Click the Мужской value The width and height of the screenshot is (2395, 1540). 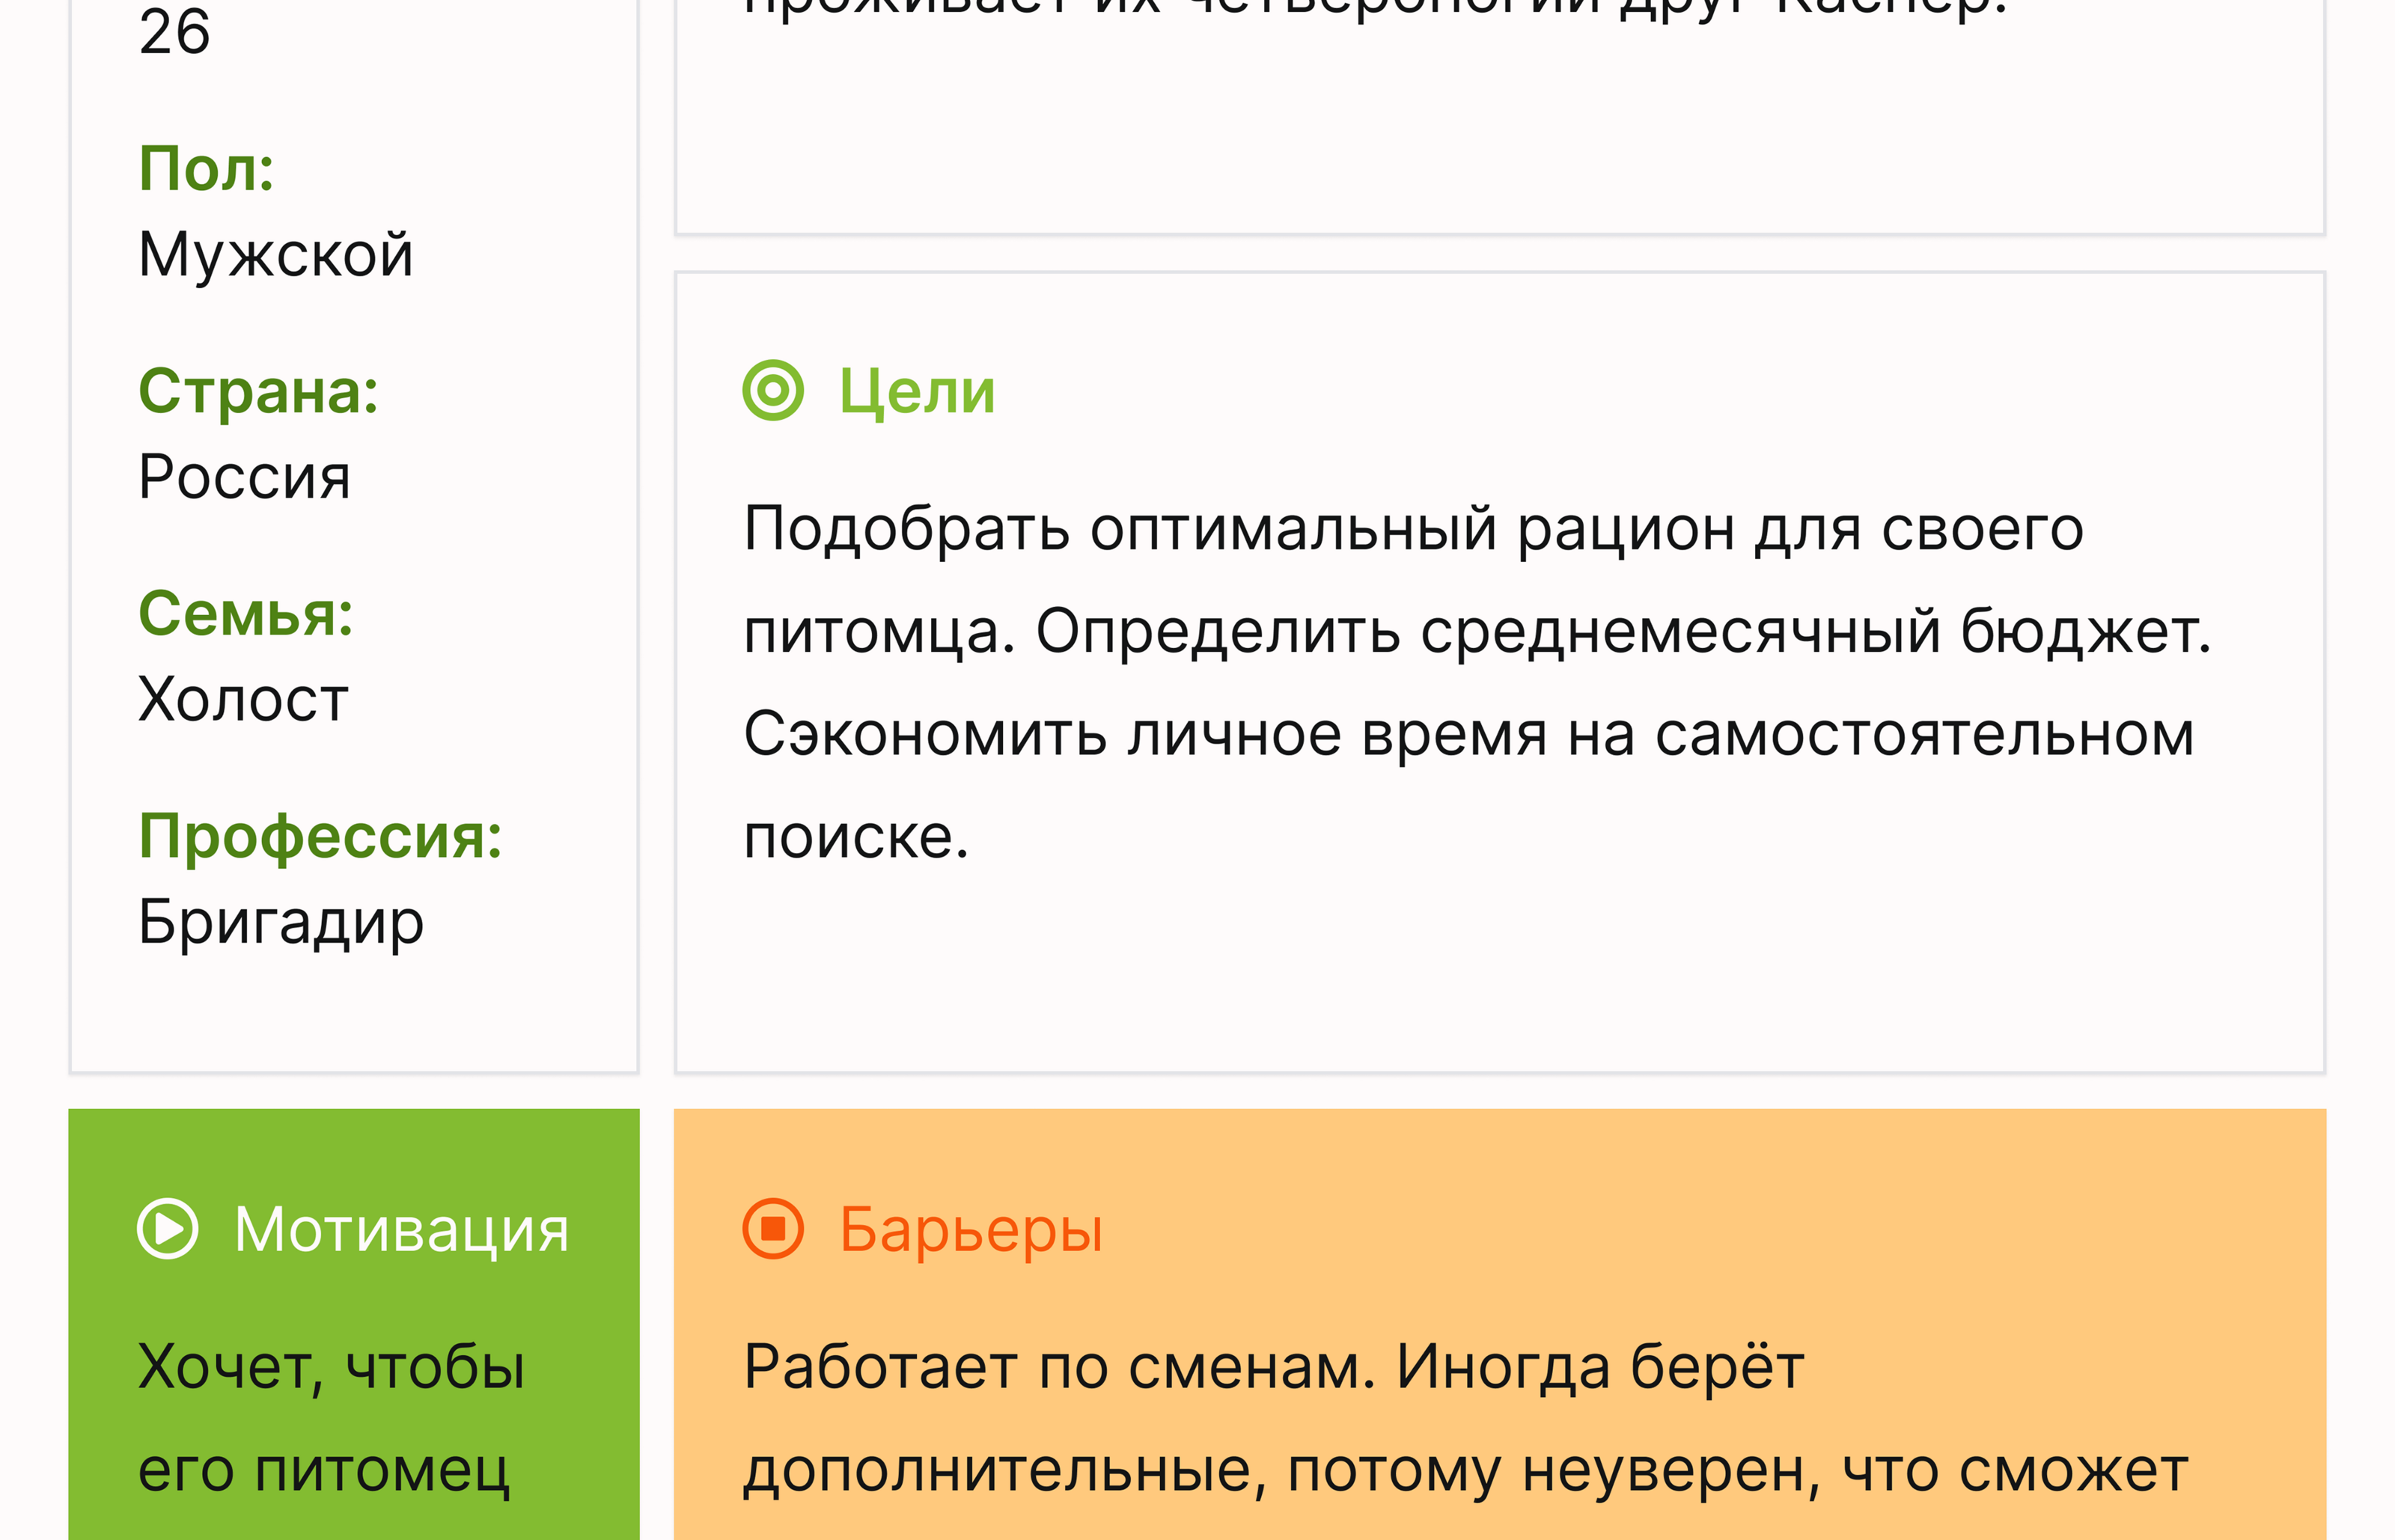tap(275, 254)
